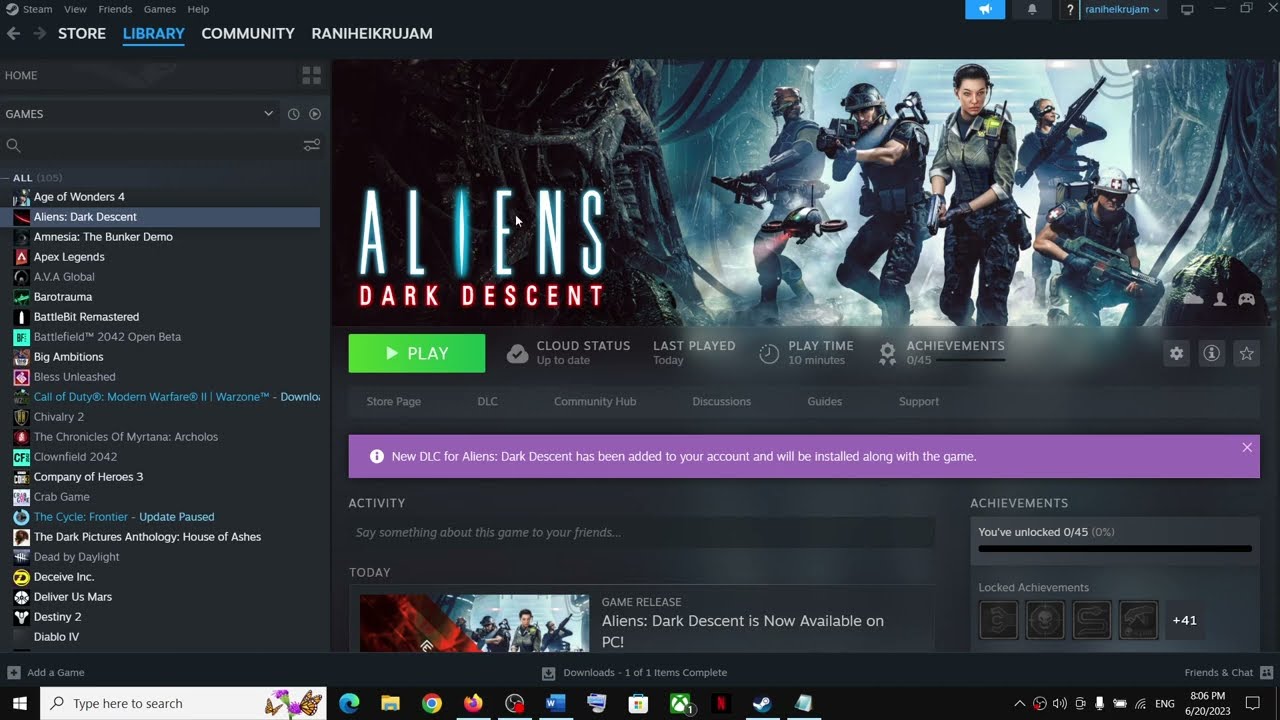This screenshot has width=1280, height=720.
Task: Click the Add a Game plus icon
Action: [13, 672]
